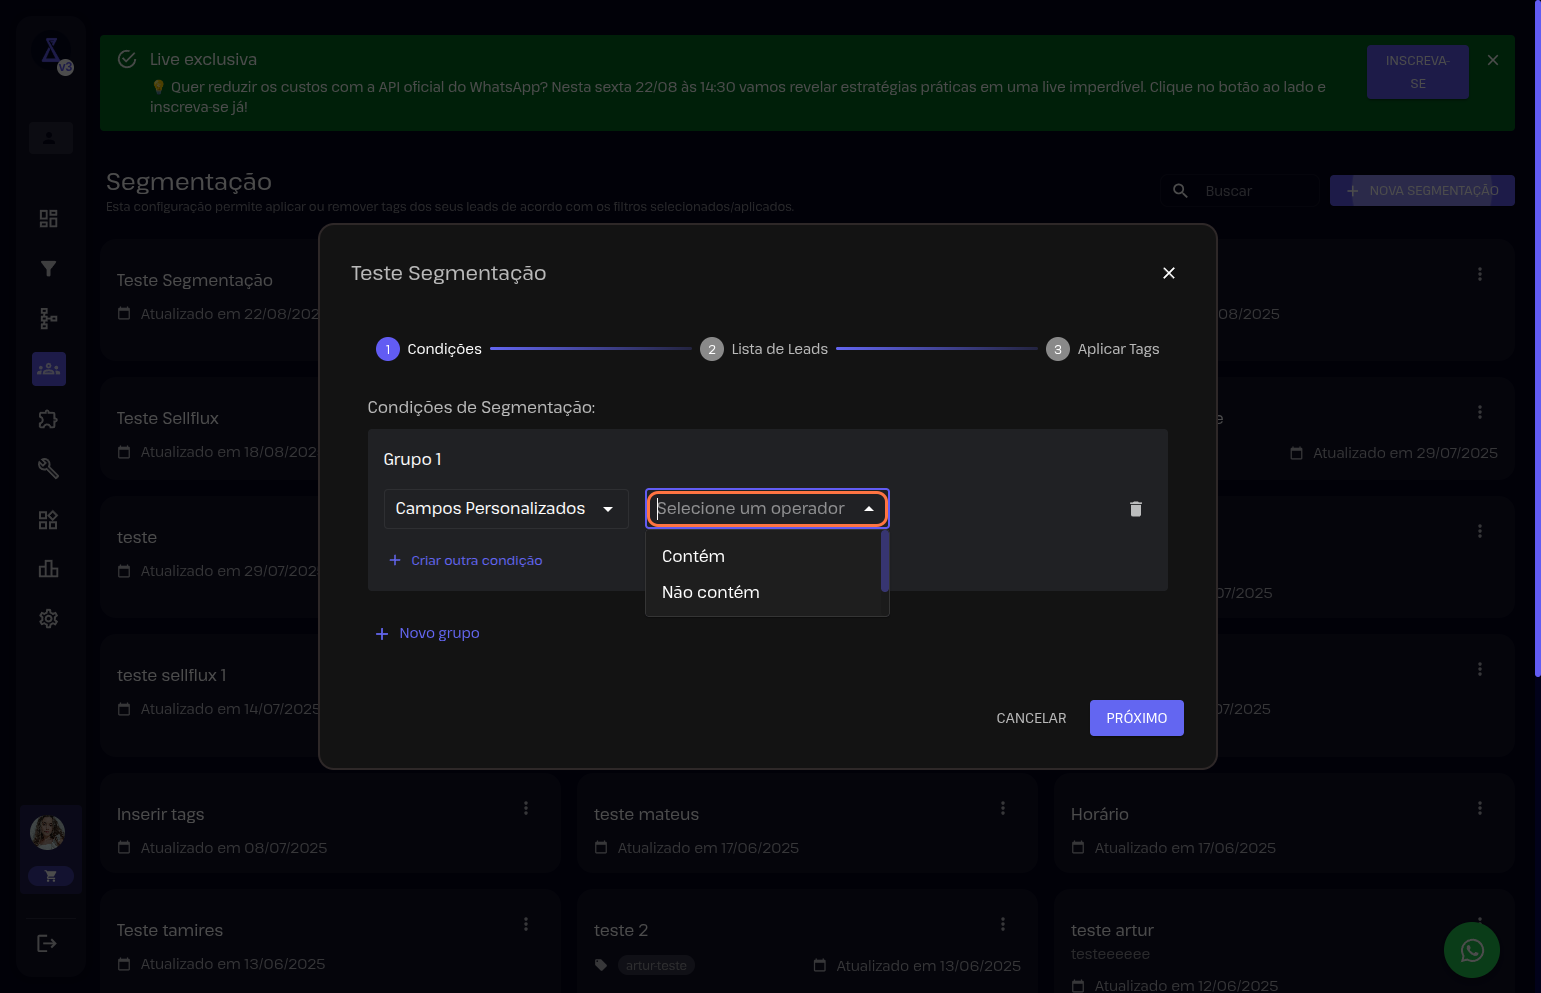Open options menu for Horário card
The image size is (1541, 993).
(x=1480, y=808)
